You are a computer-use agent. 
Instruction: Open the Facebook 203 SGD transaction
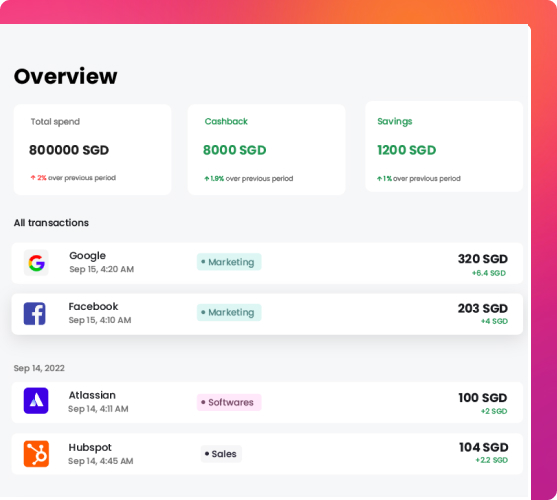pos(267,314)
